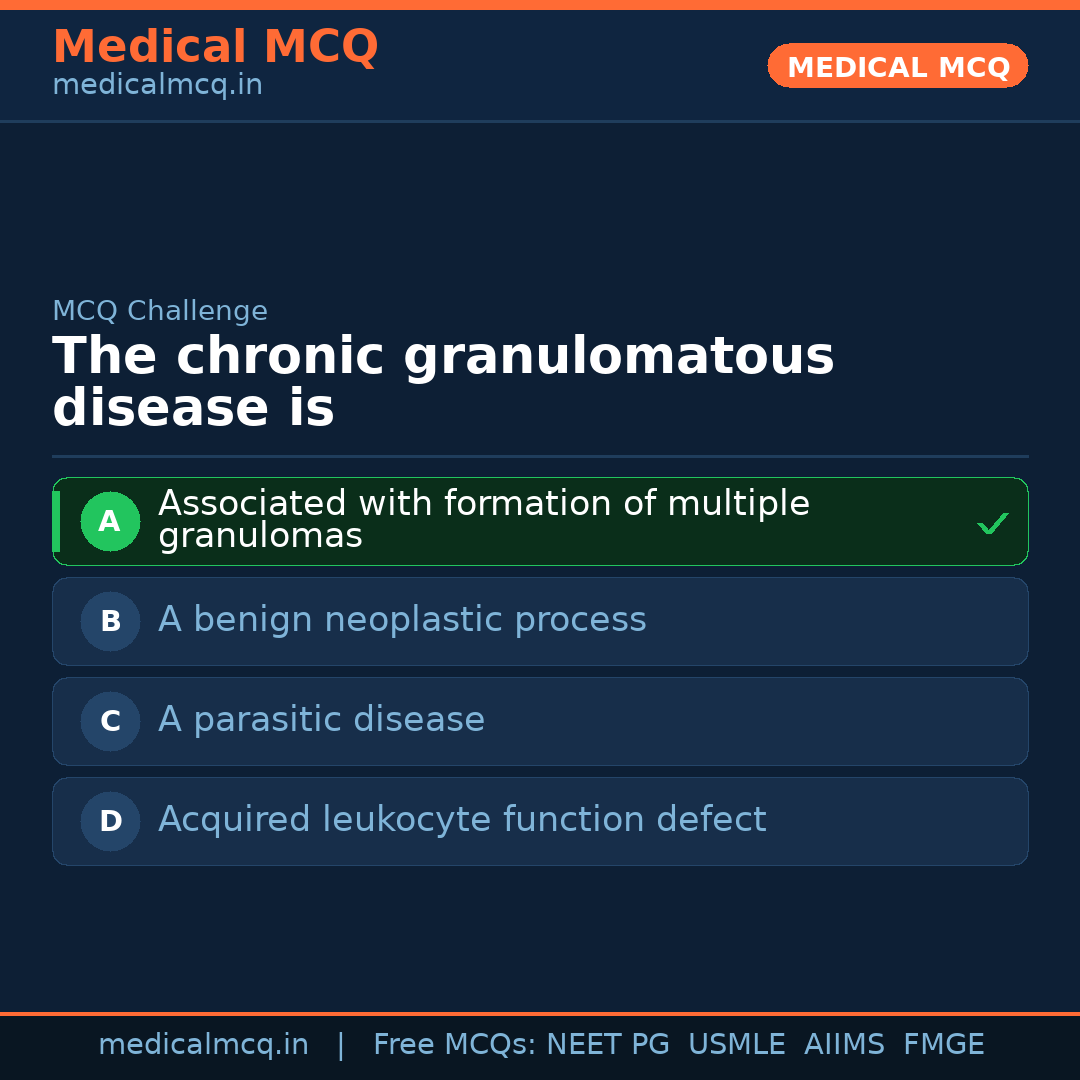Click the 'MCQ Challenge' label
Screen dimensions: 1080x1080
160,311
